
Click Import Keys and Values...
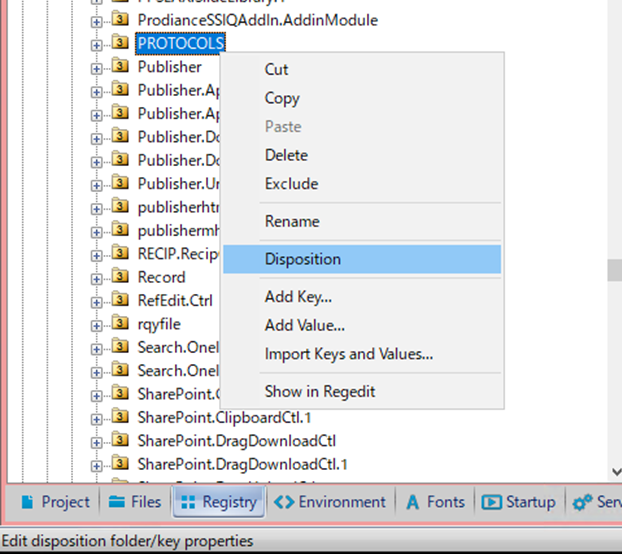[348, 354]
